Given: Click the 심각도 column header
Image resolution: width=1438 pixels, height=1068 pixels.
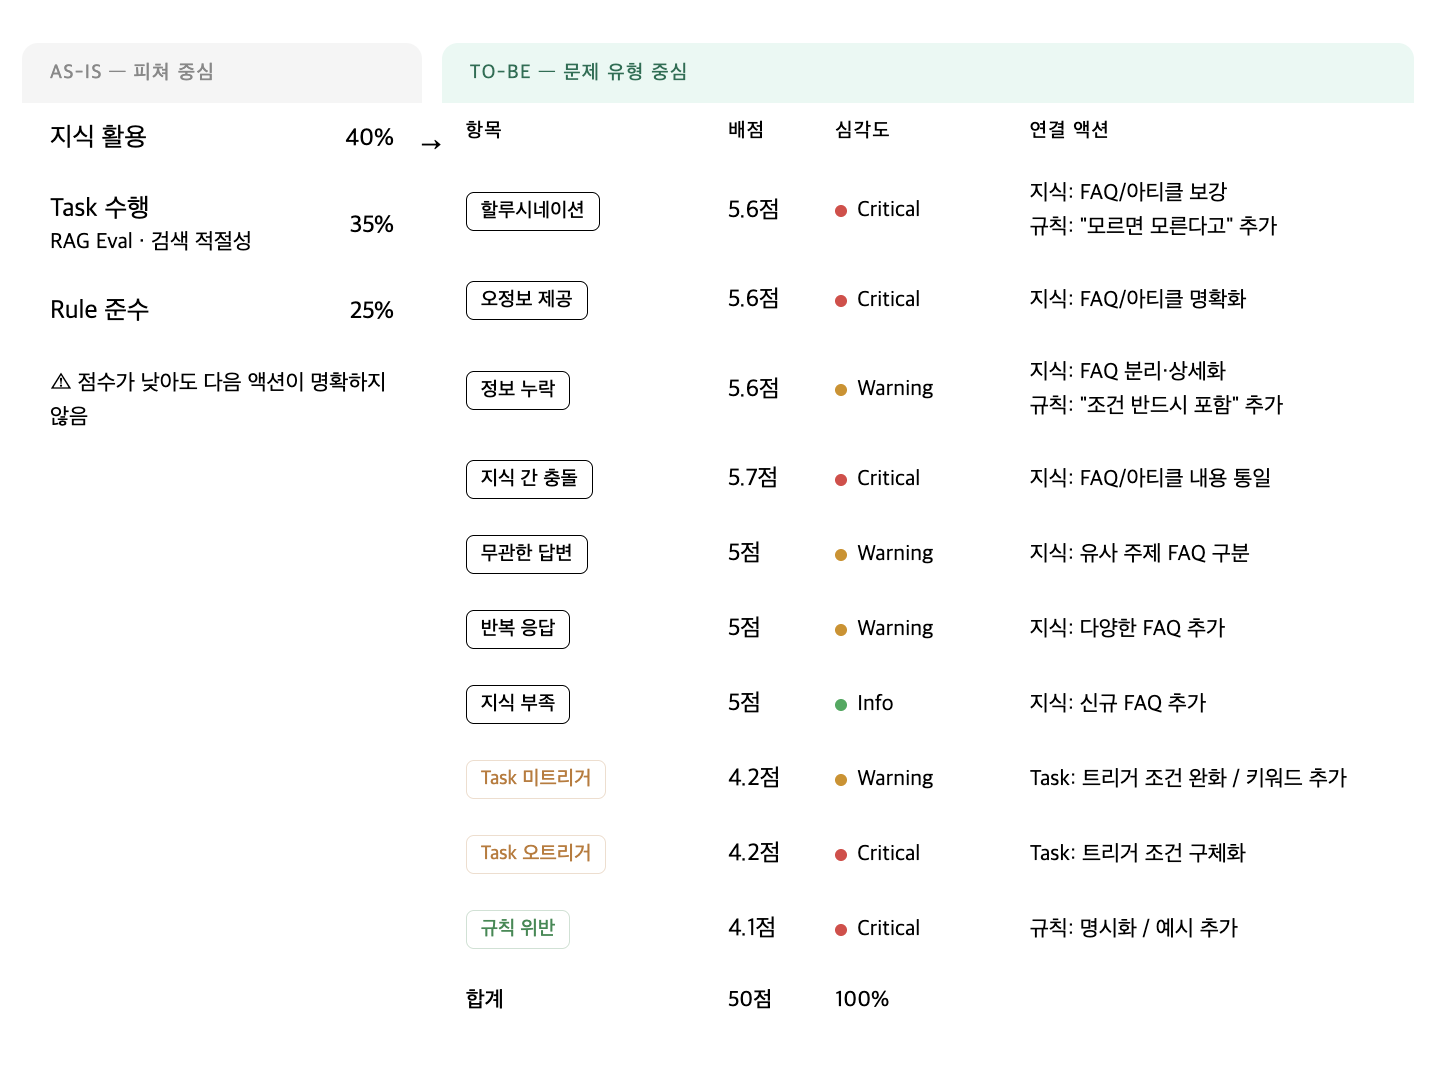Looking at the screenshot, I should pos(862,130).
